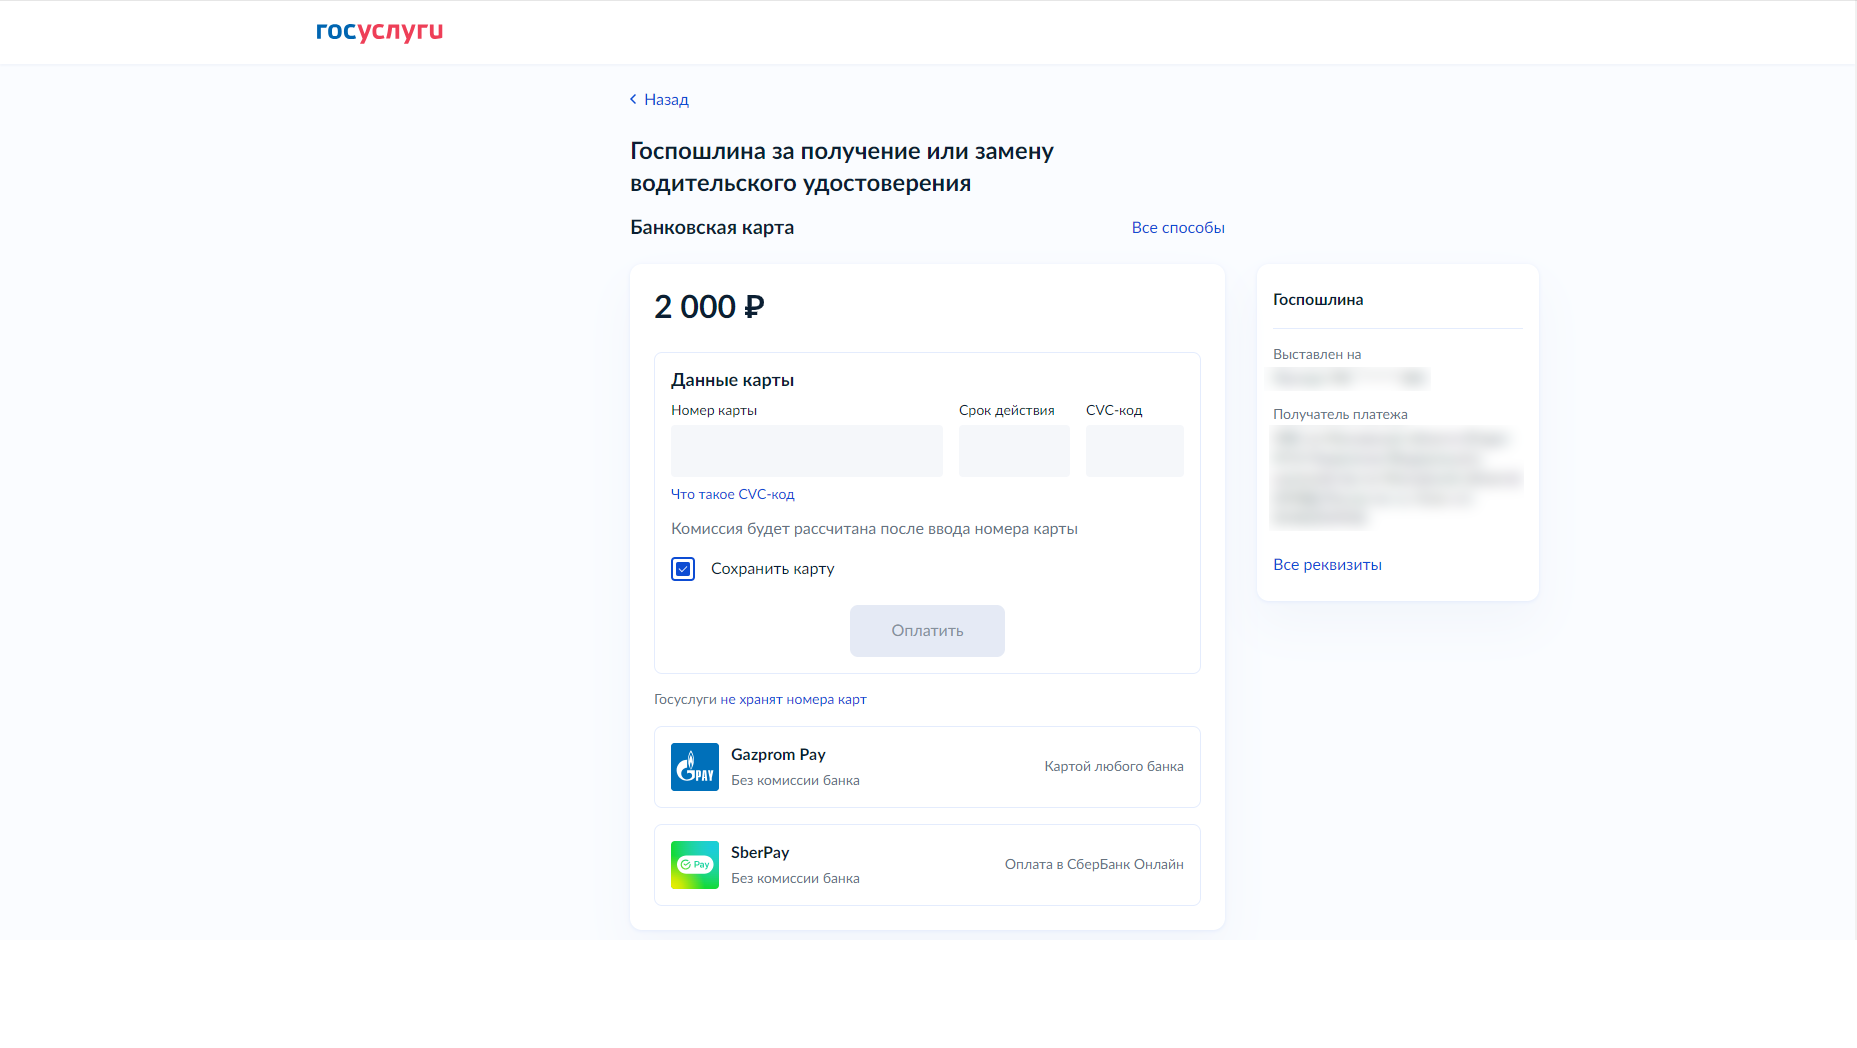This screenshot has height=1048, width=1857.
Task: Open the Все реквизиты link
Action: point(1327,565)
